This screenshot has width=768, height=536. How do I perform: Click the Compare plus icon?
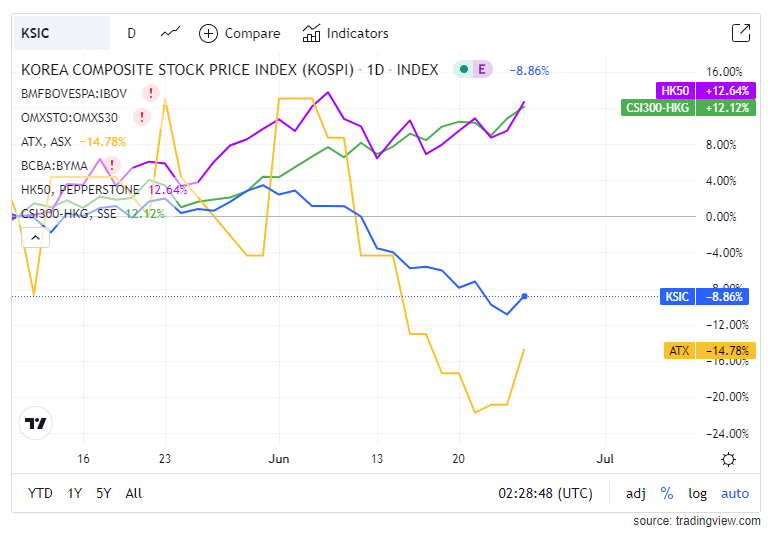coord(208,33)
